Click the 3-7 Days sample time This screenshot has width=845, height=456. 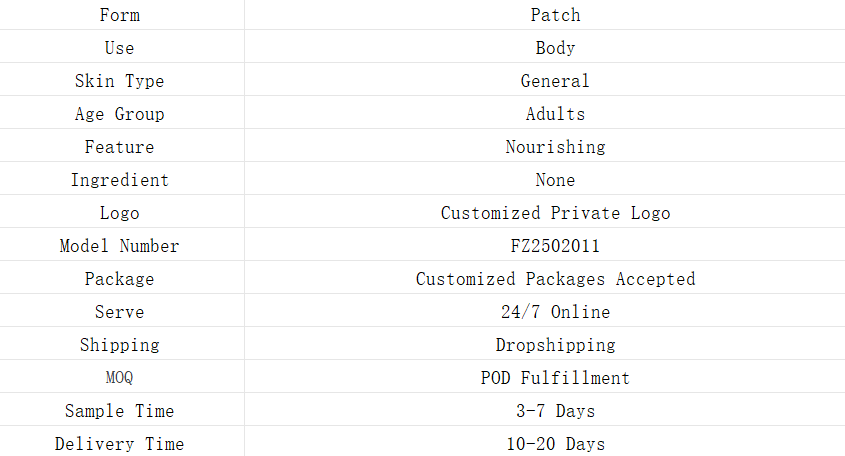pyautogui.click(x=555, y=411)
